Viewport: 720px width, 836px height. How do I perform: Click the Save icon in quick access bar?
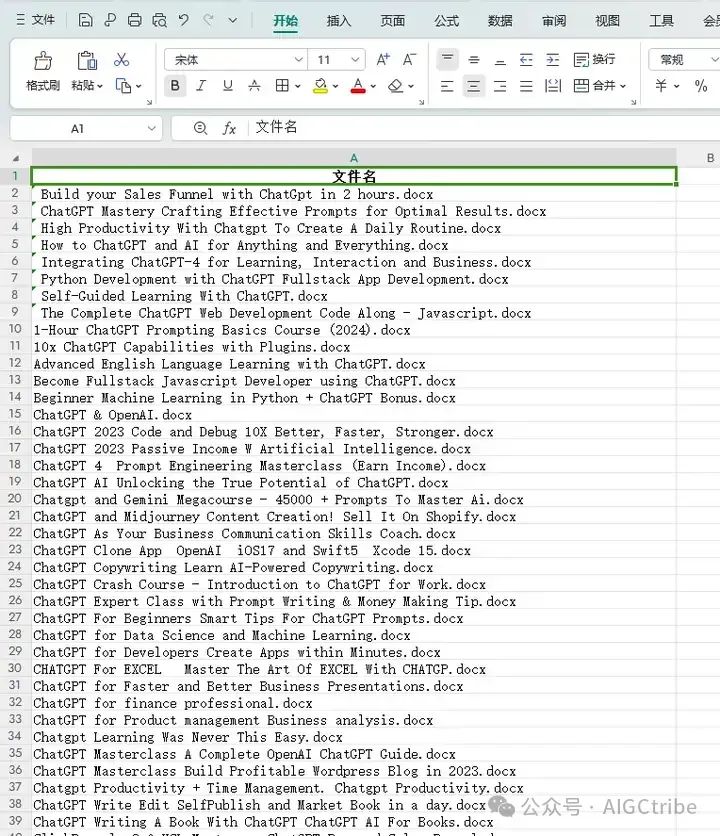pyautogui.click(x=85, y=20)
